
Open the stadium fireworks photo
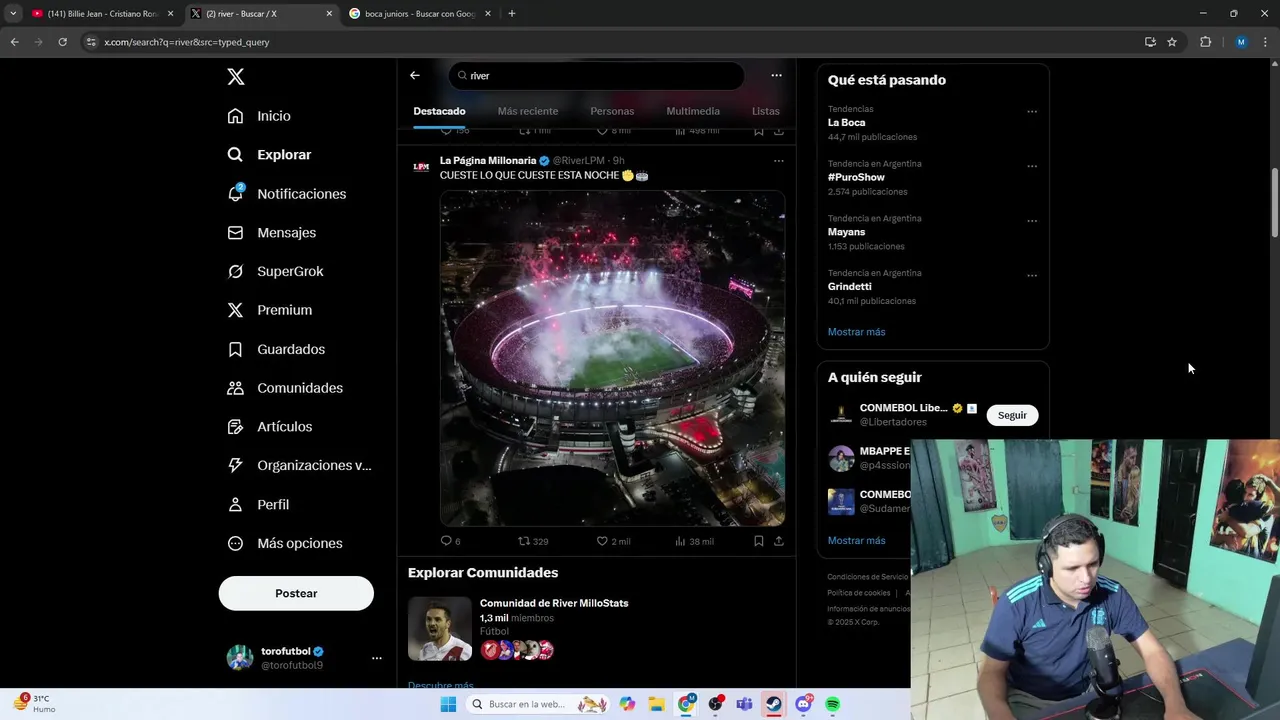click(612, 358)
